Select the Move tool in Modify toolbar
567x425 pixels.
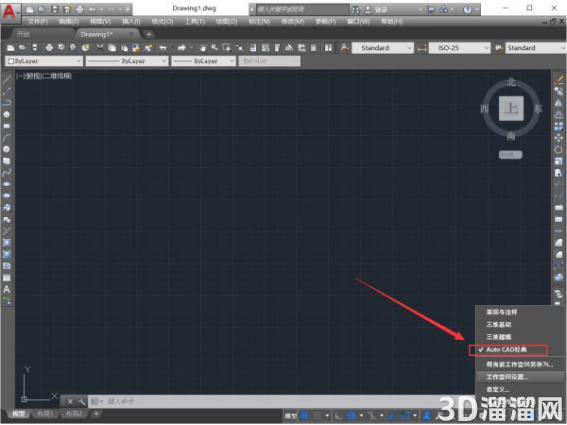pos(559,138)
